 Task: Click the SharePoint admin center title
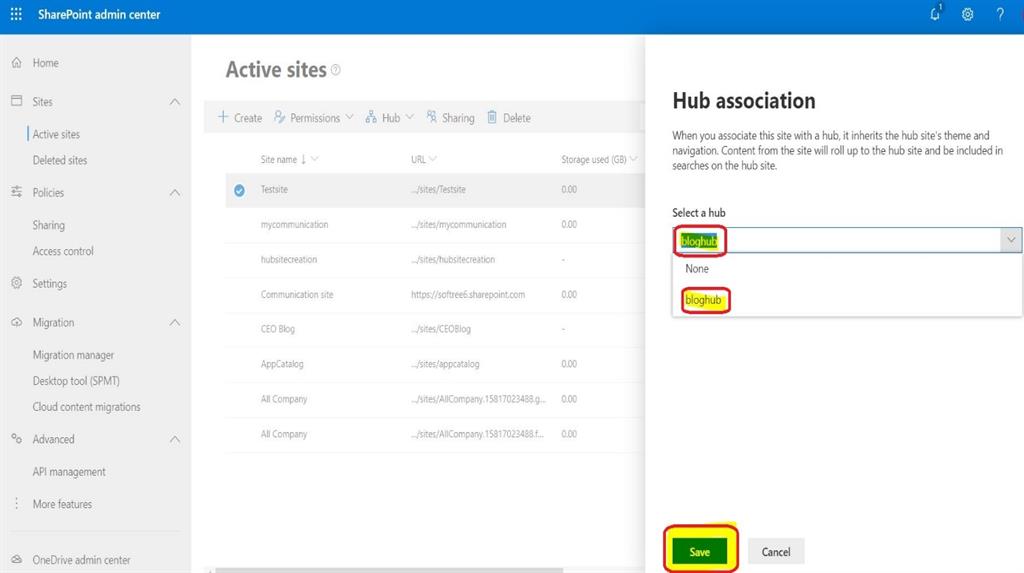(x=99, y=14)
